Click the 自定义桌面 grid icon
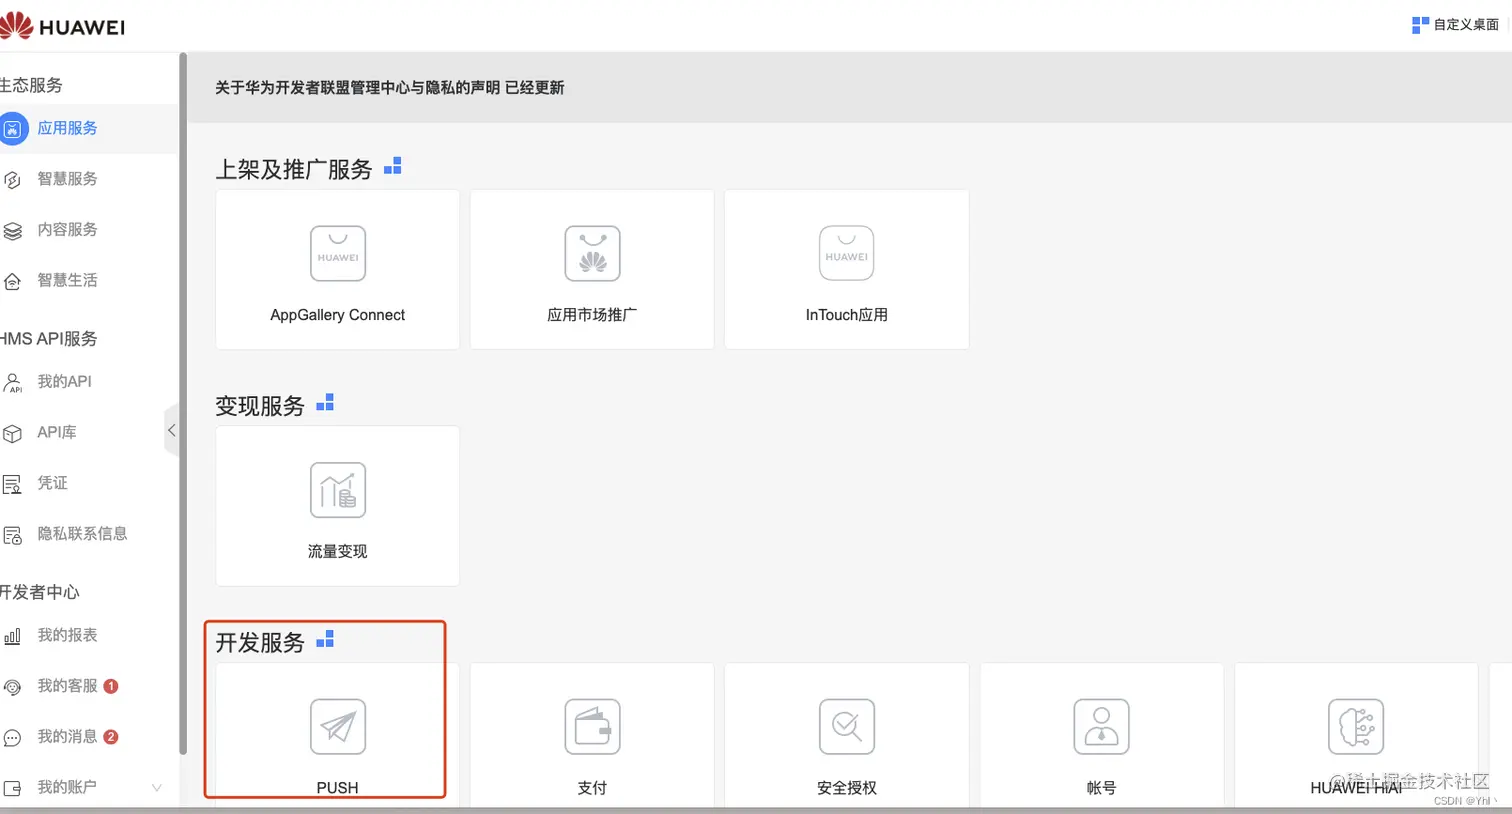Image resolution: width=1512 pixels, height=814 pixels. pyautogui.click(x=1420, y=25)
